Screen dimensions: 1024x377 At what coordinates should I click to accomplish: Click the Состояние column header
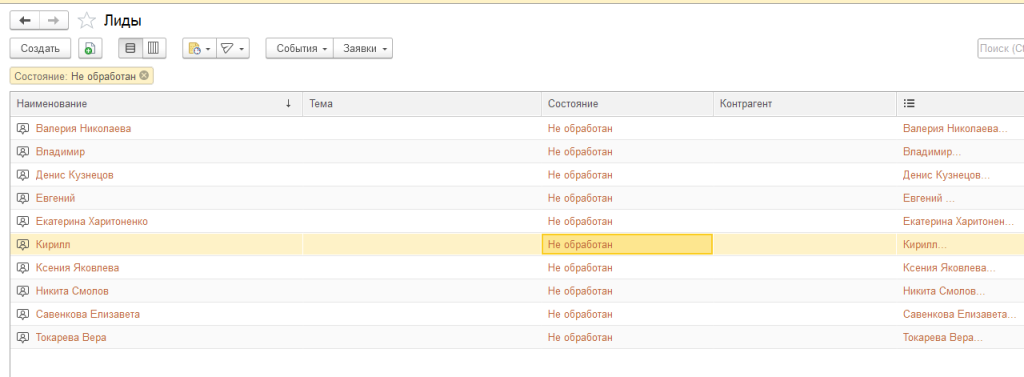pos(627,104)
